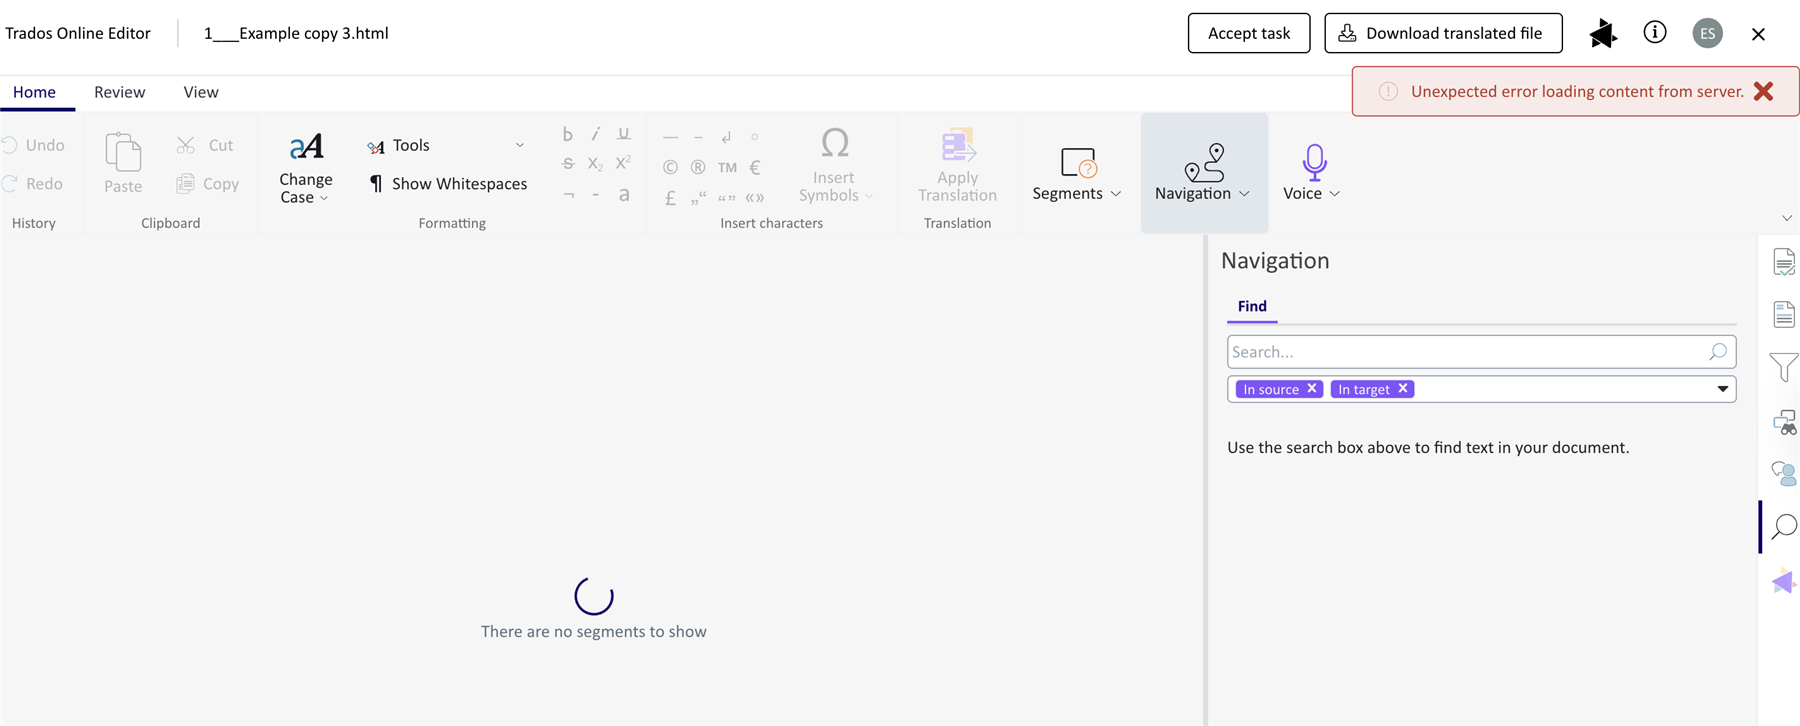Click the Voice microphone icon
The image size is (1800, 726).
[1313, 162]
